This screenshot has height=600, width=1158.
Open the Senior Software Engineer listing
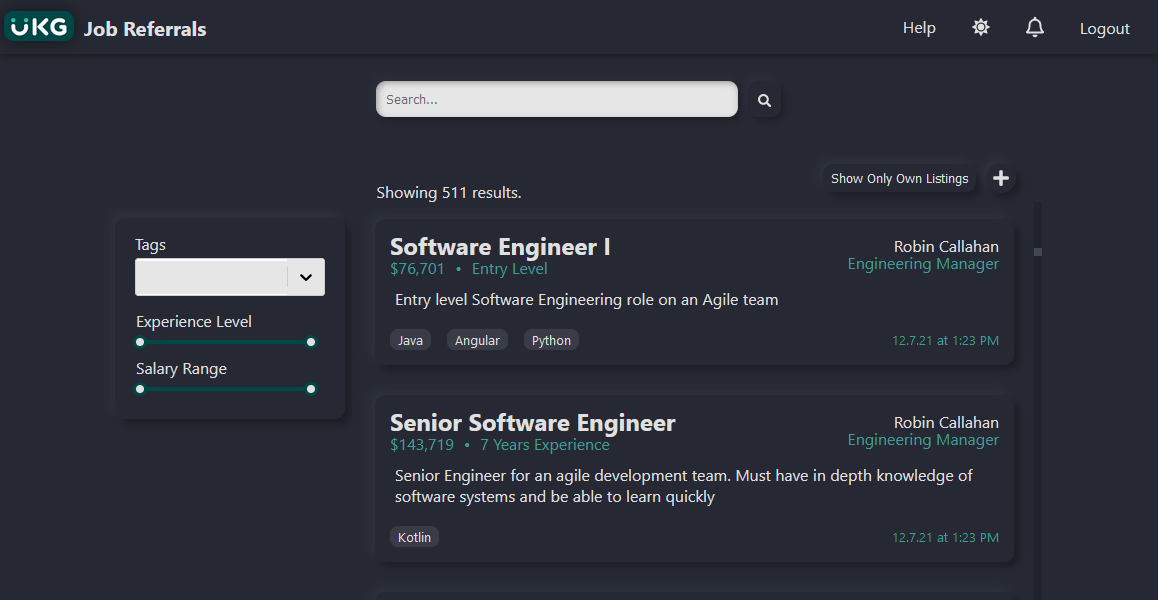coord(532,423)
